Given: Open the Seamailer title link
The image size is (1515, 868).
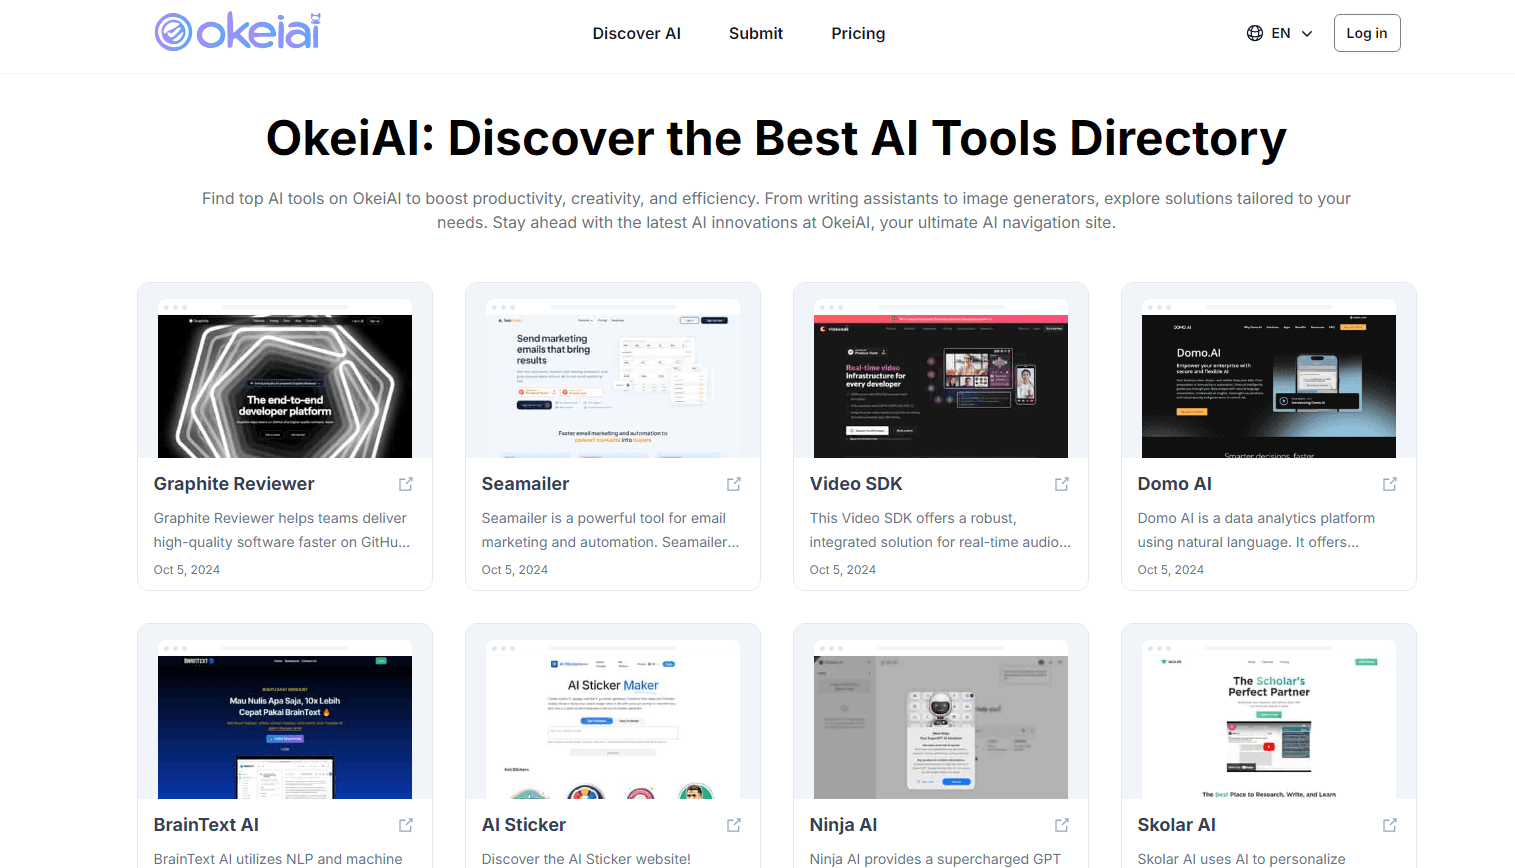Looking at the screenshot, I should (525, 484).
